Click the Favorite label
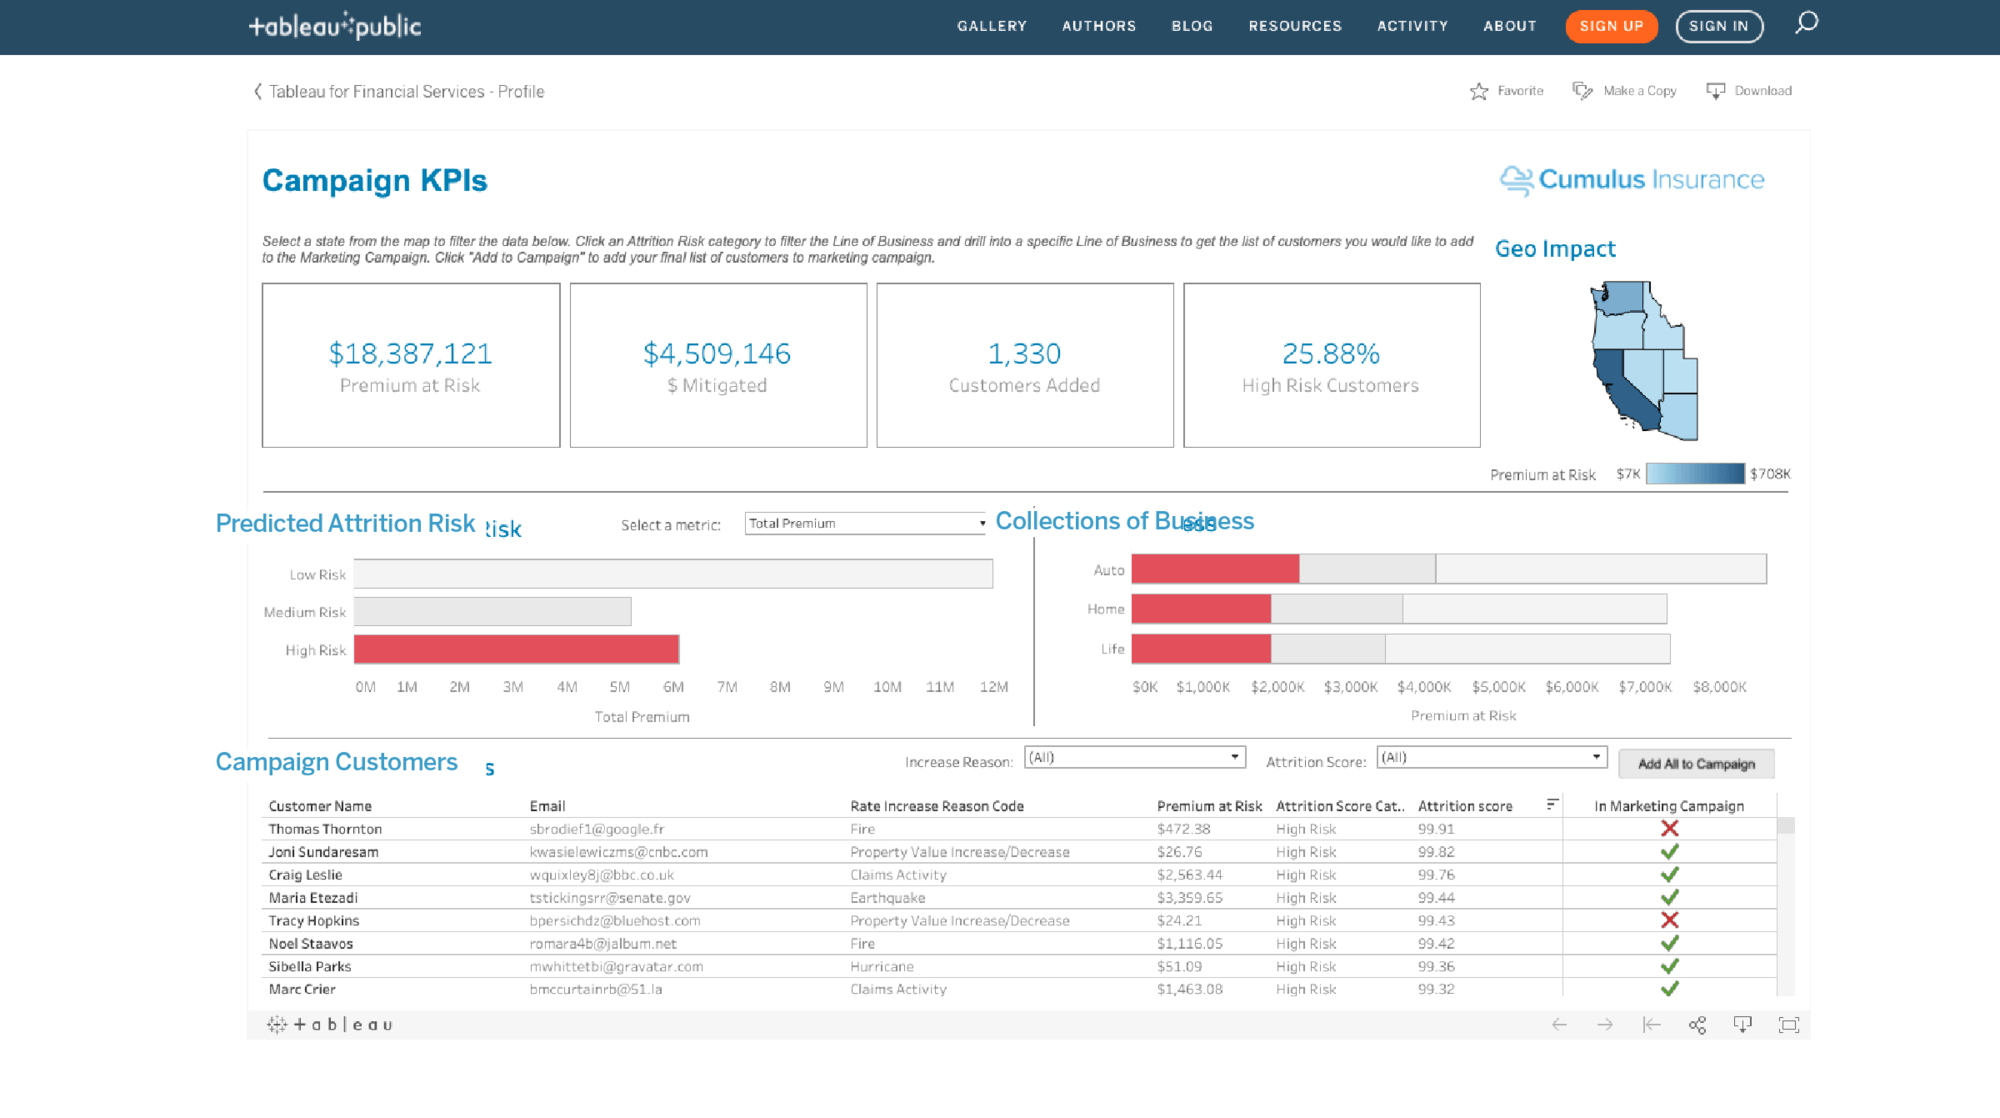Viewport: 2000px width, 1118px height. click(1520, 91)
